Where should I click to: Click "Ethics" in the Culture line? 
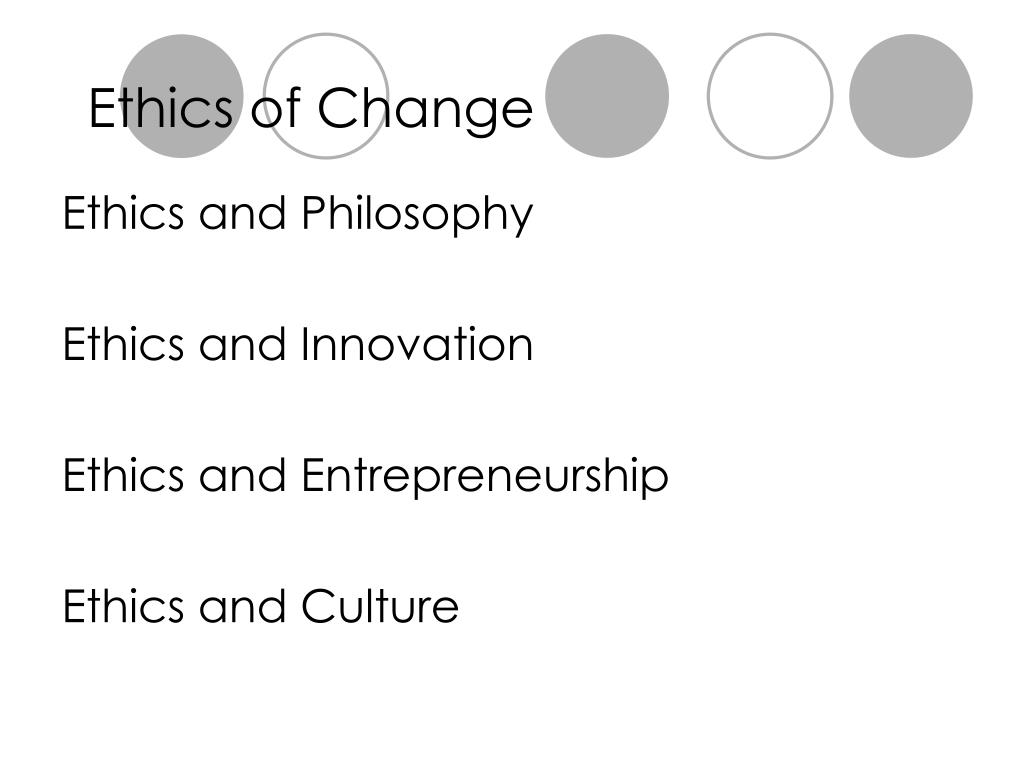123,606
